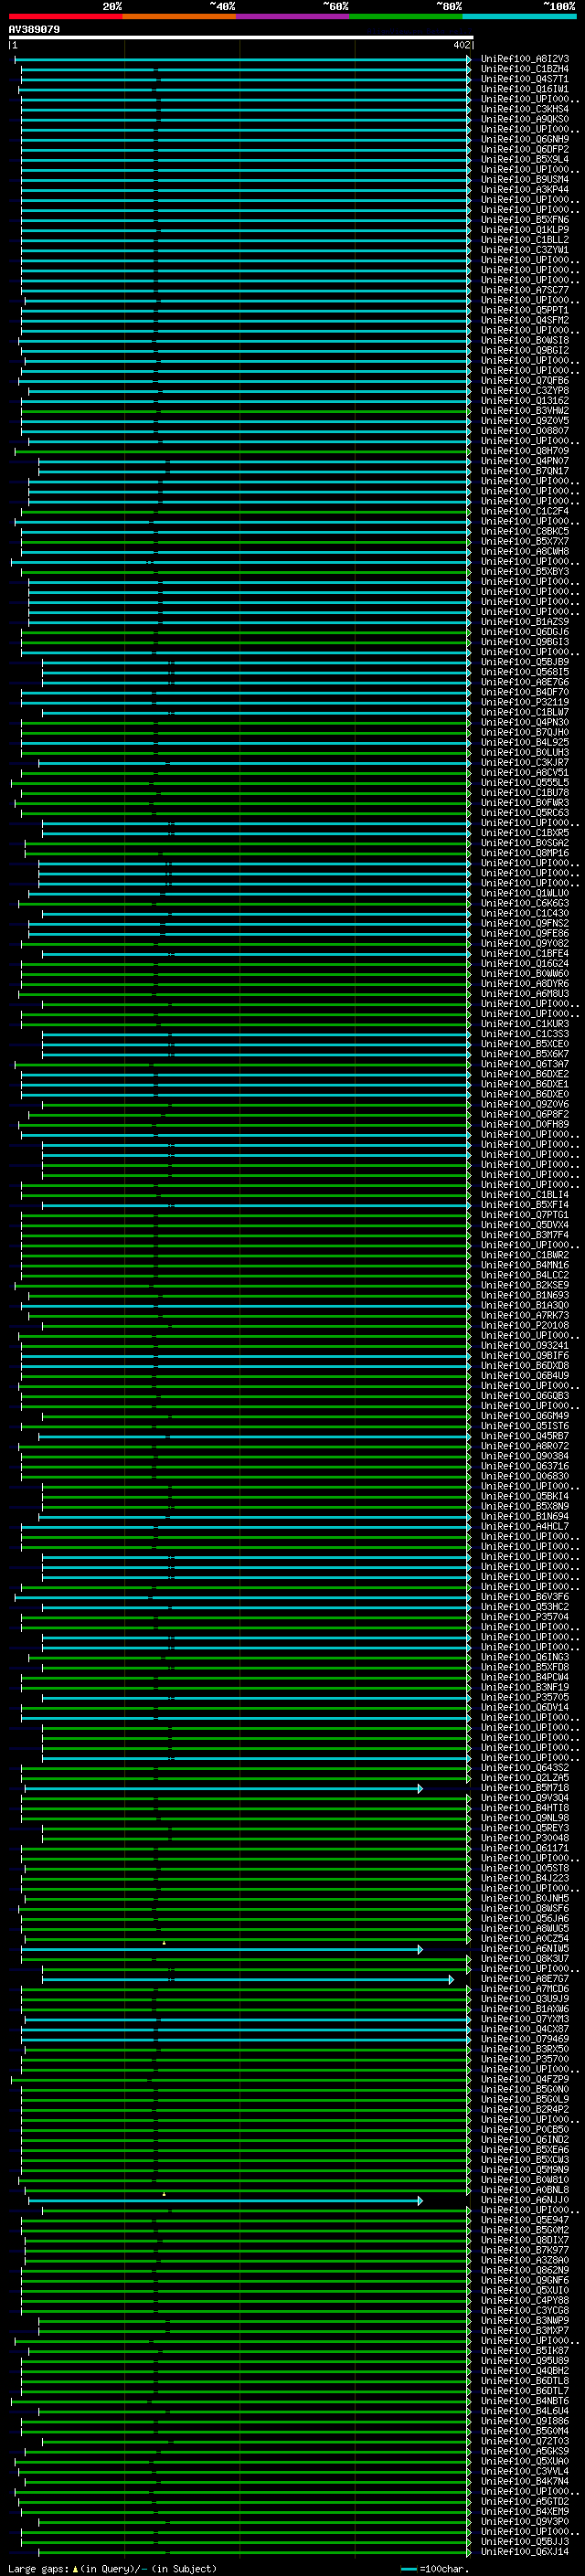Select the UniRef100_Q7QFB6 label

[524, 380]
